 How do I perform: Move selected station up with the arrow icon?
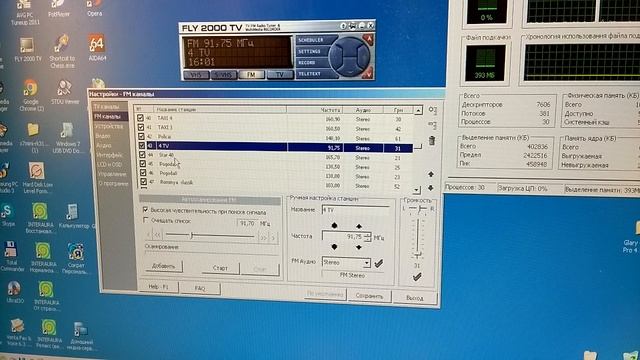coord(431,174)
